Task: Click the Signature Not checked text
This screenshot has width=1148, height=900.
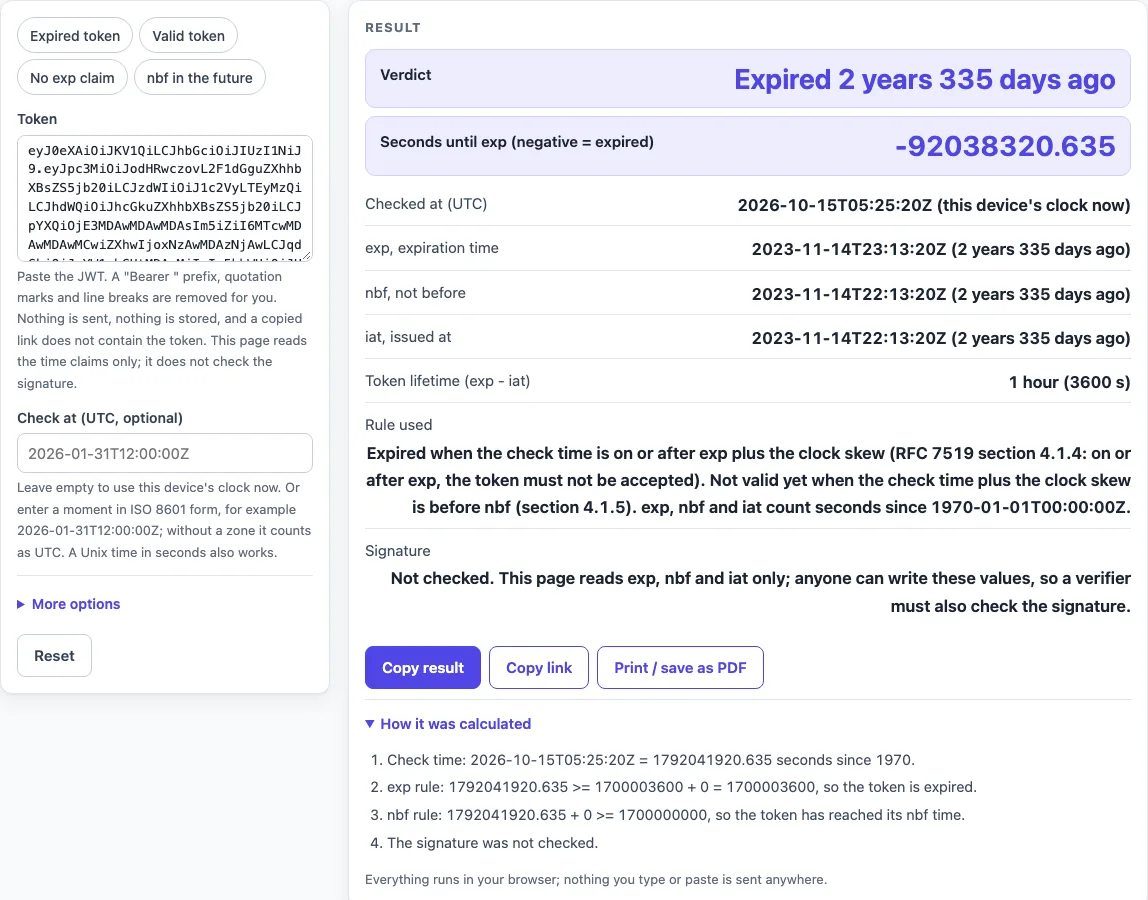Action: pos(761,592)
